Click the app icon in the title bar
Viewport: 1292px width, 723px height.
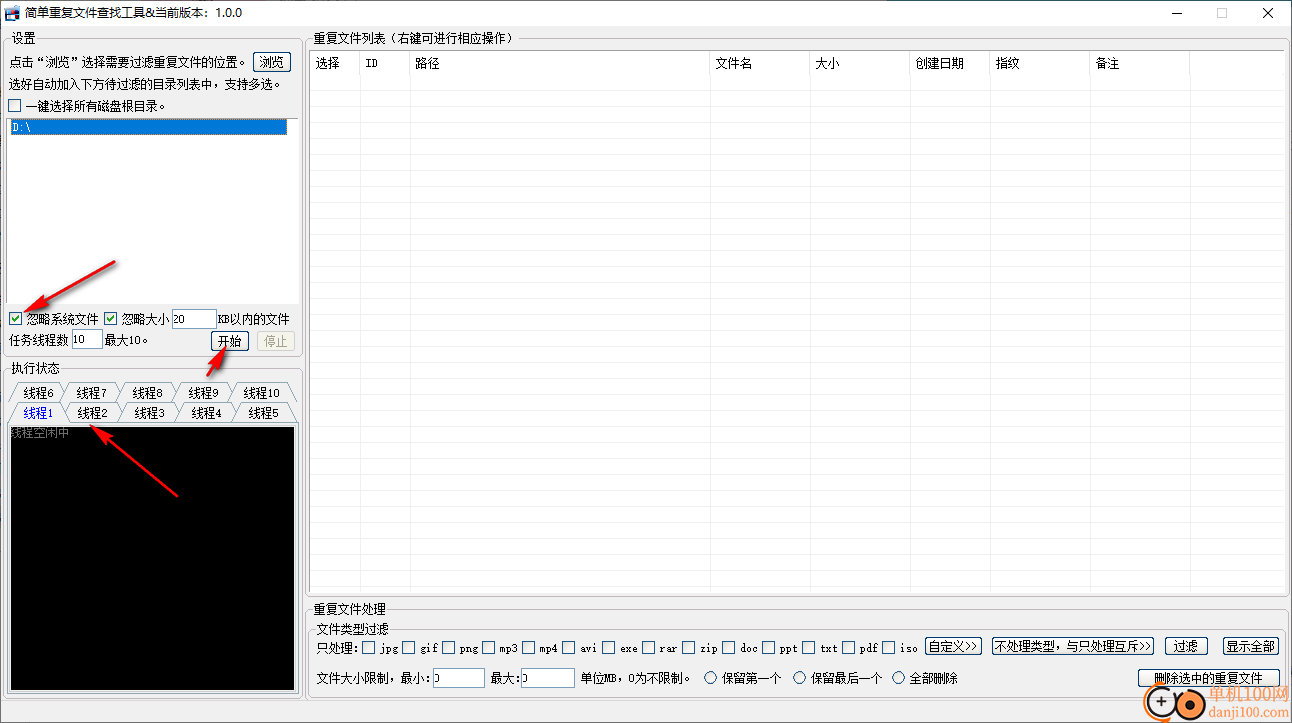[12, 13]
